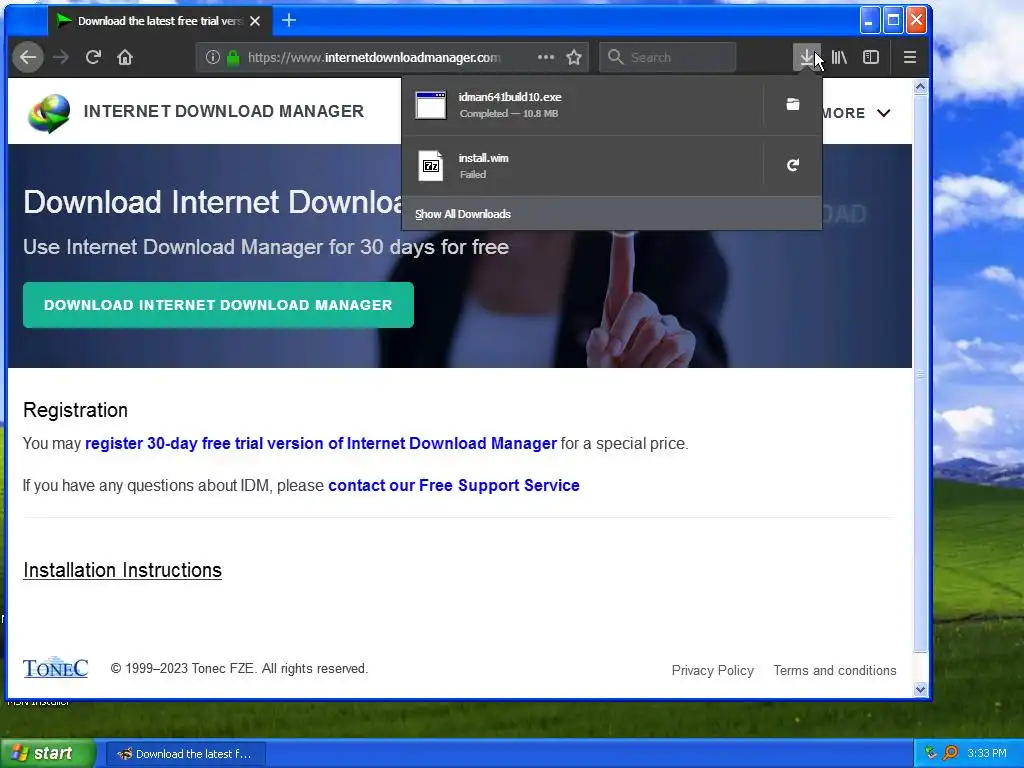Click the page scrollbar down arrow
The width and height of the screenshot is (1024, 768).
921,689
